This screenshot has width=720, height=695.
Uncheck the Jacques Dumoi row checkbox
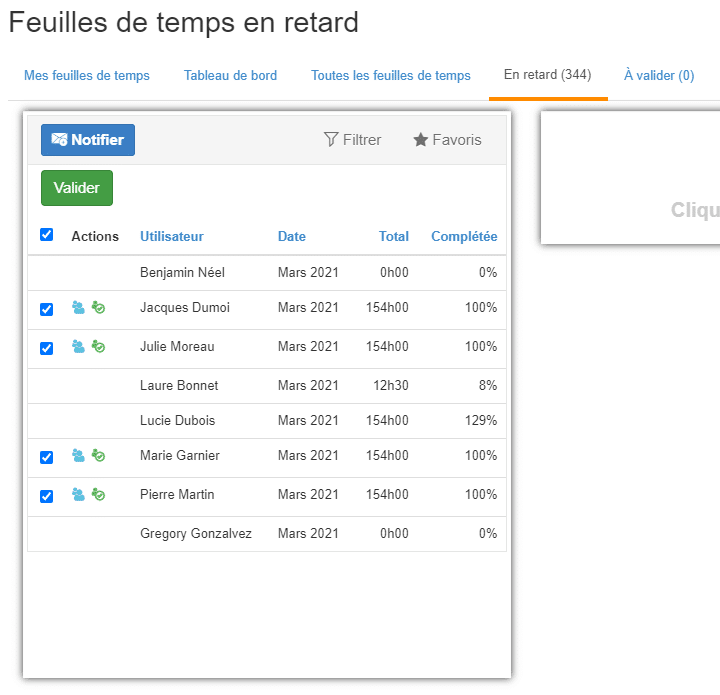point(46,310)
